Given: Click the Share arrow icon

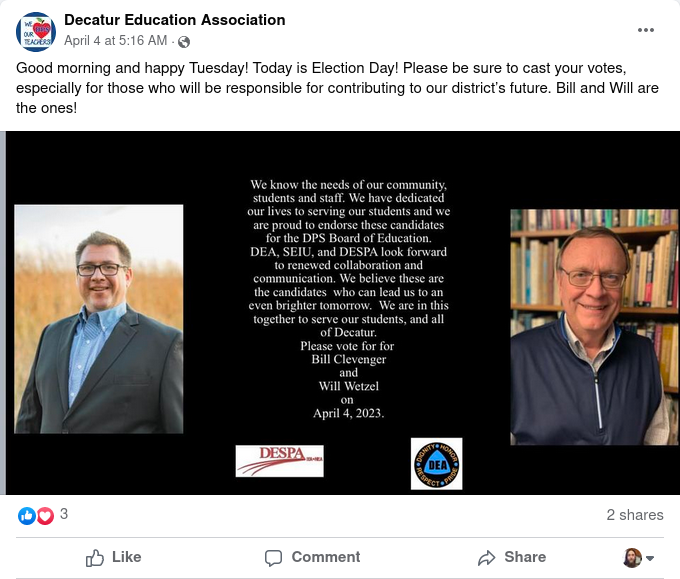Looking at the screenshot, I should (x=487, y=558).
